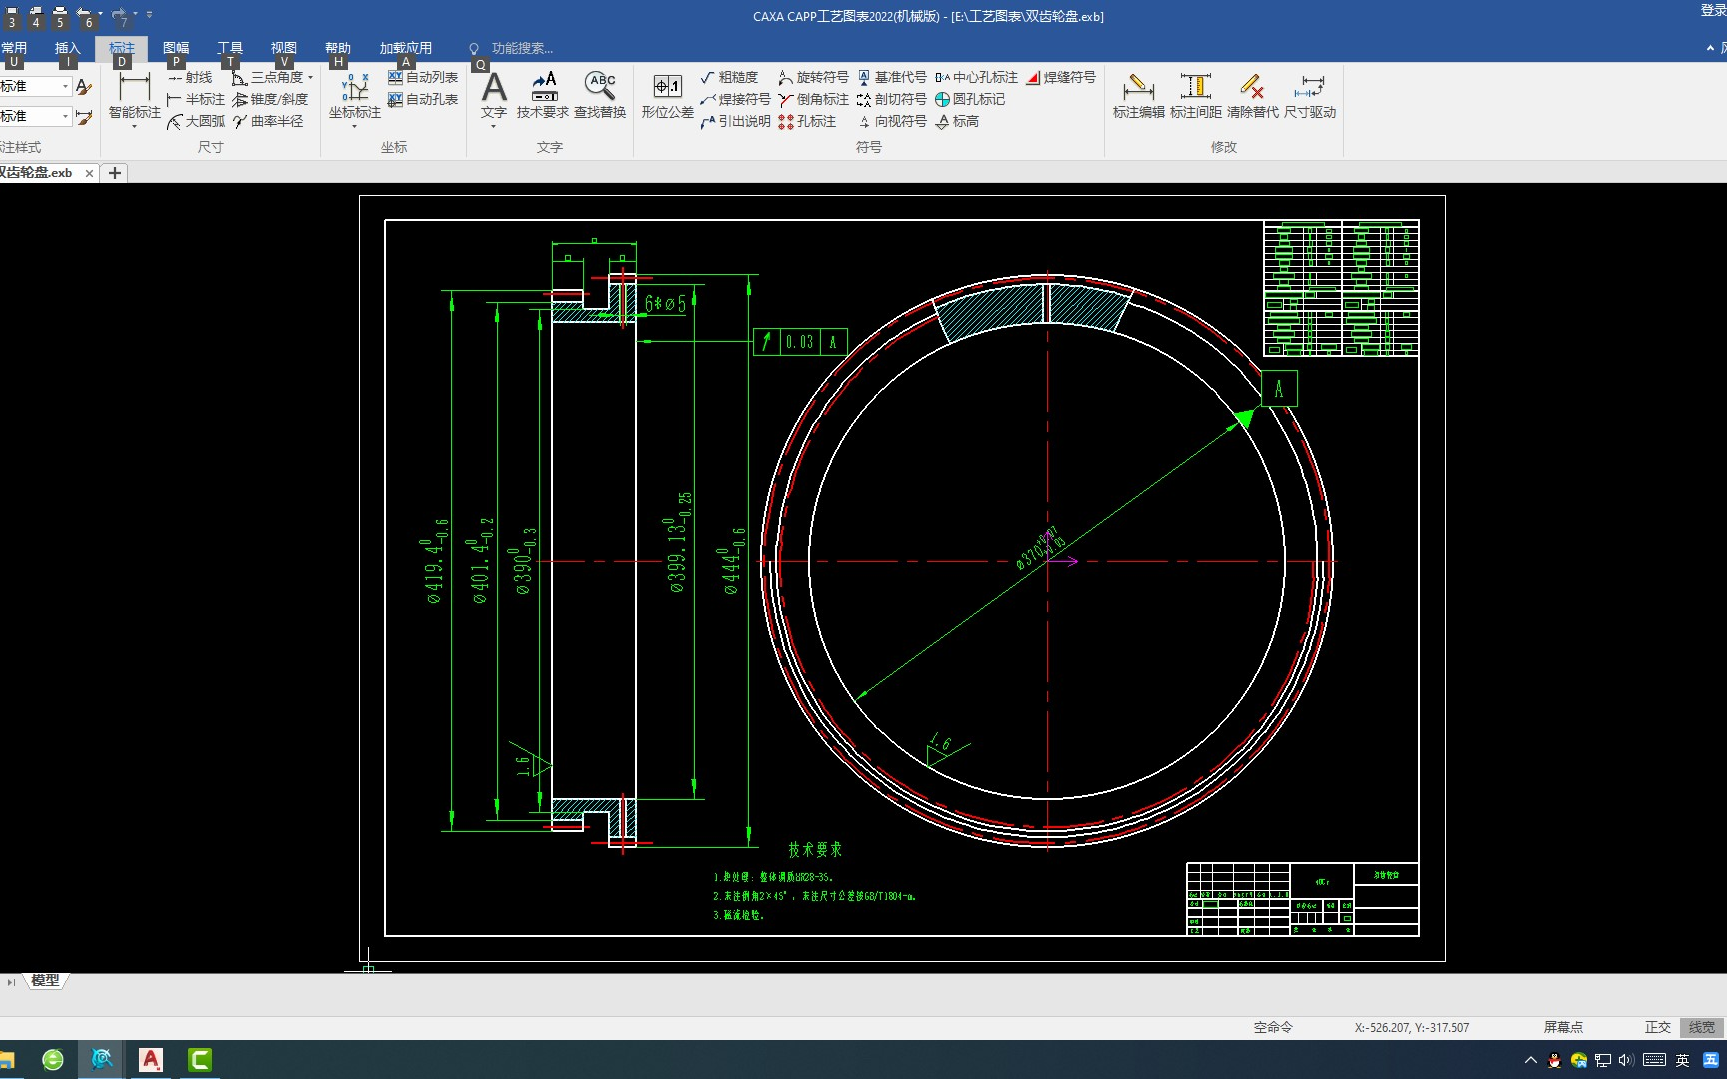The width and height of the screenshot is (1727, 1079).
Task: Open the 屏幕点 snap mode selector
Action: coord(1562,1027)
